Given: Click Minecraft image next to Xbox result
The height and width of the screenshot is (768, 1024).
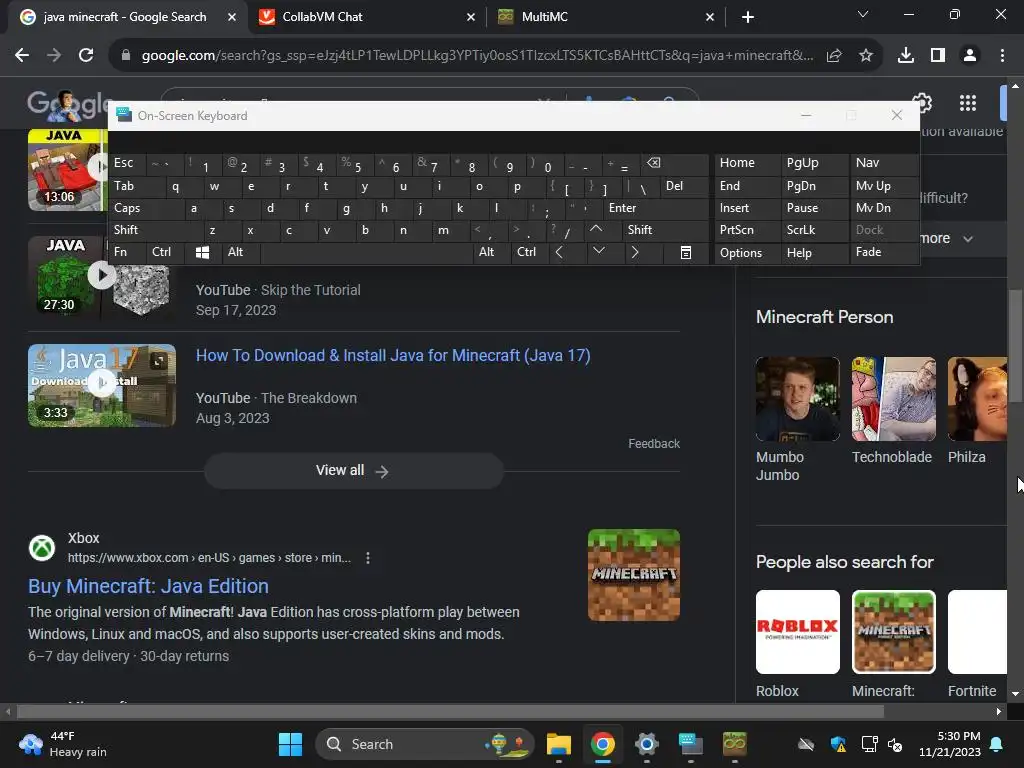Looking at the screenshot, I should (633, 575).
